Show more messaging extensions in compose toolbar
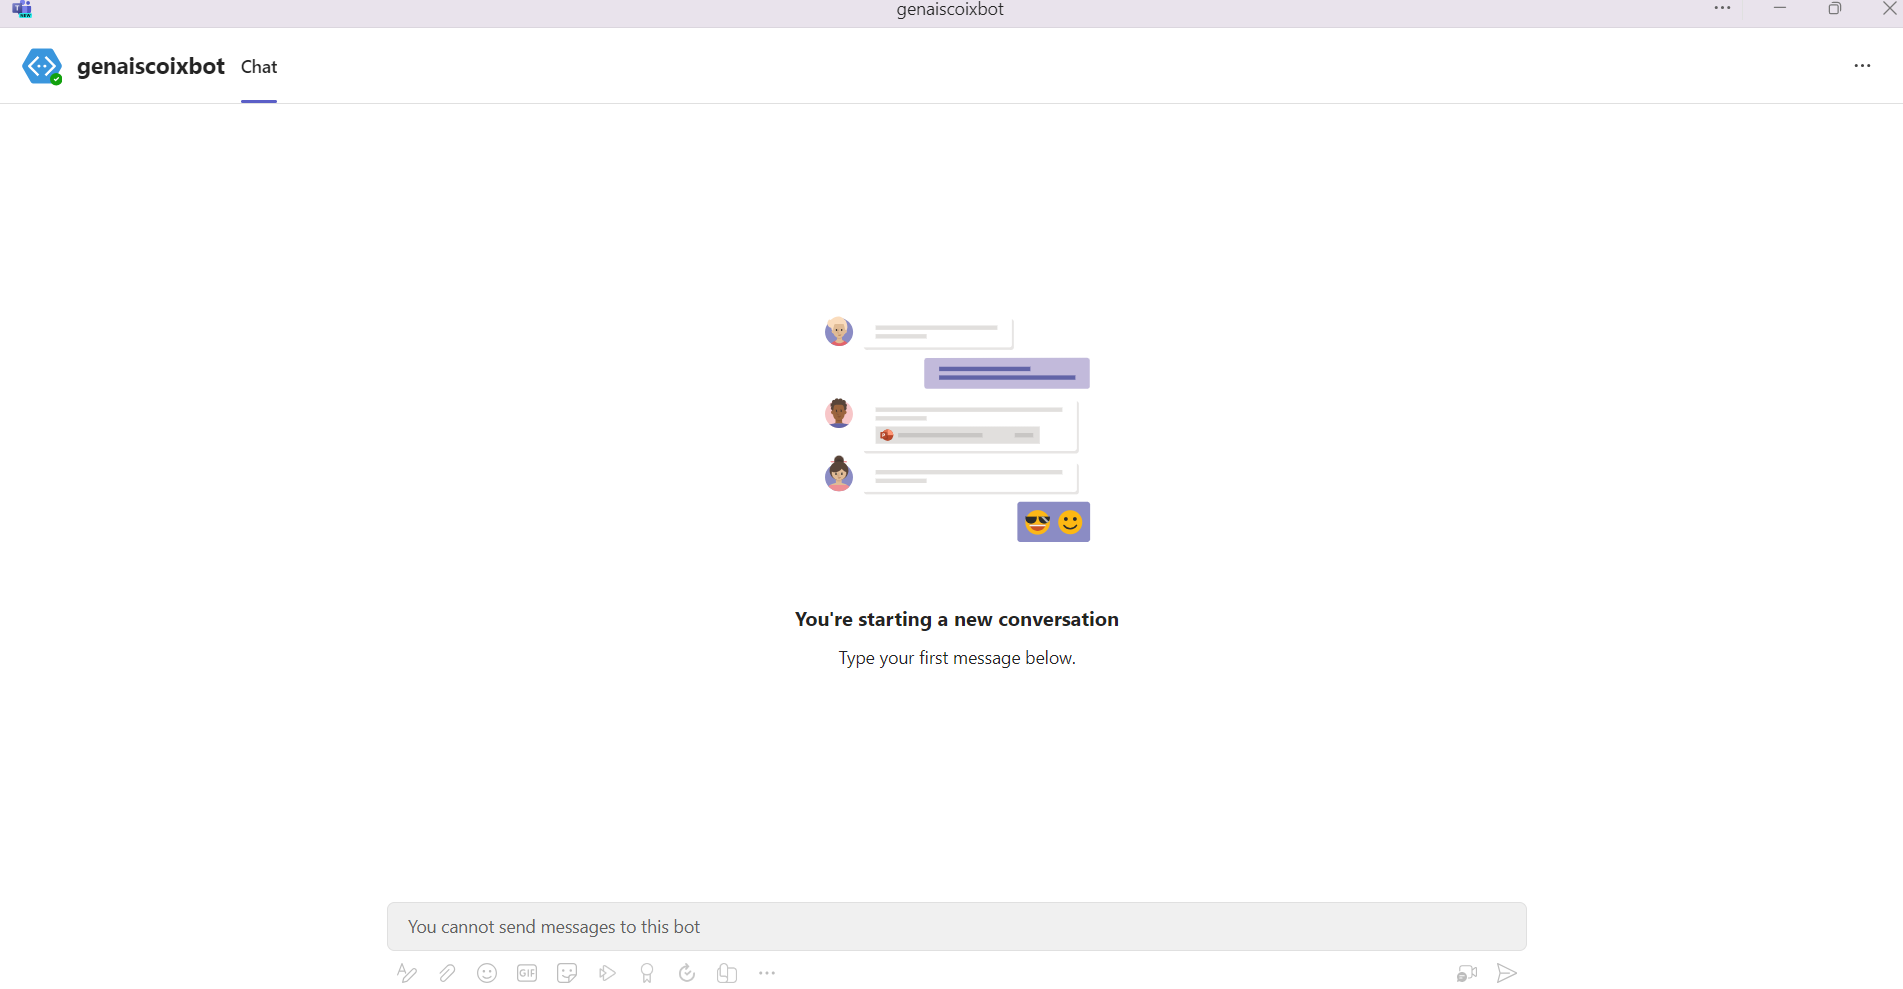The width and height of the screenshot is (1903, 989). [x=767, y=973]
